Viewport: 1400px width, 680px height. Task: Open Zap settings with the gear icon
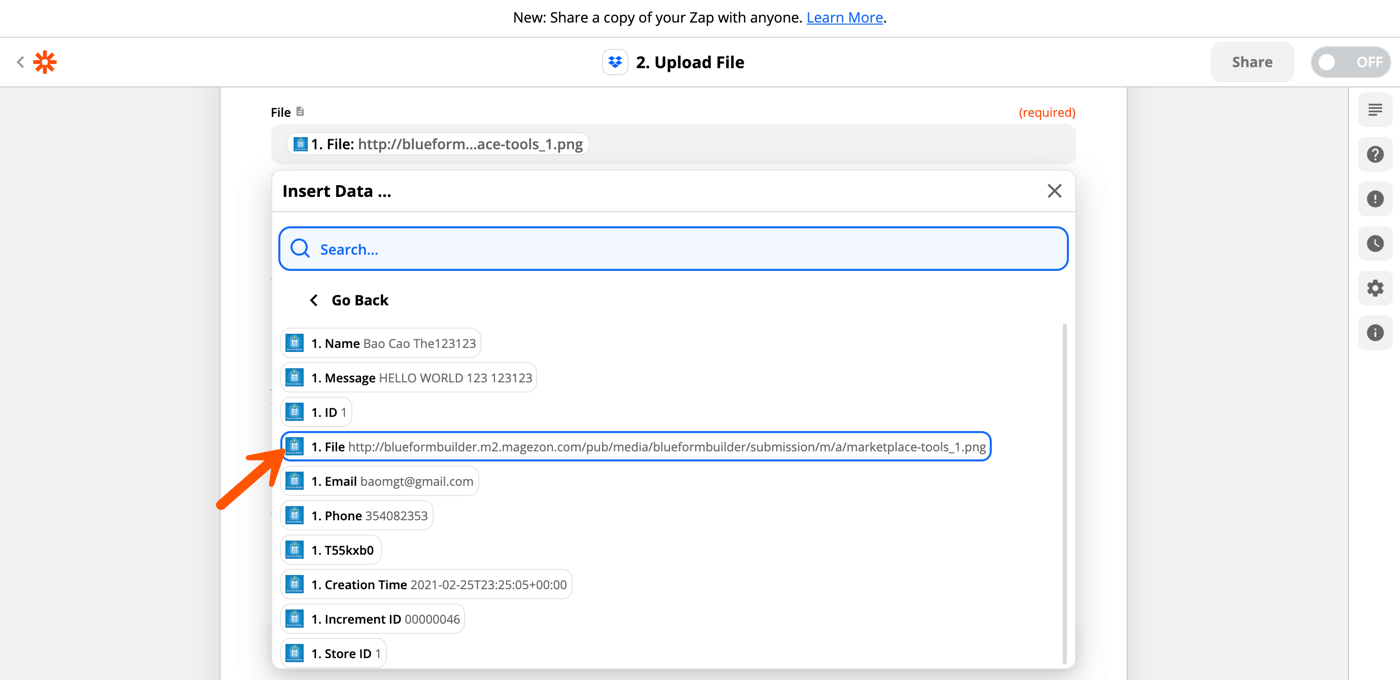[x=1375, y=288]
